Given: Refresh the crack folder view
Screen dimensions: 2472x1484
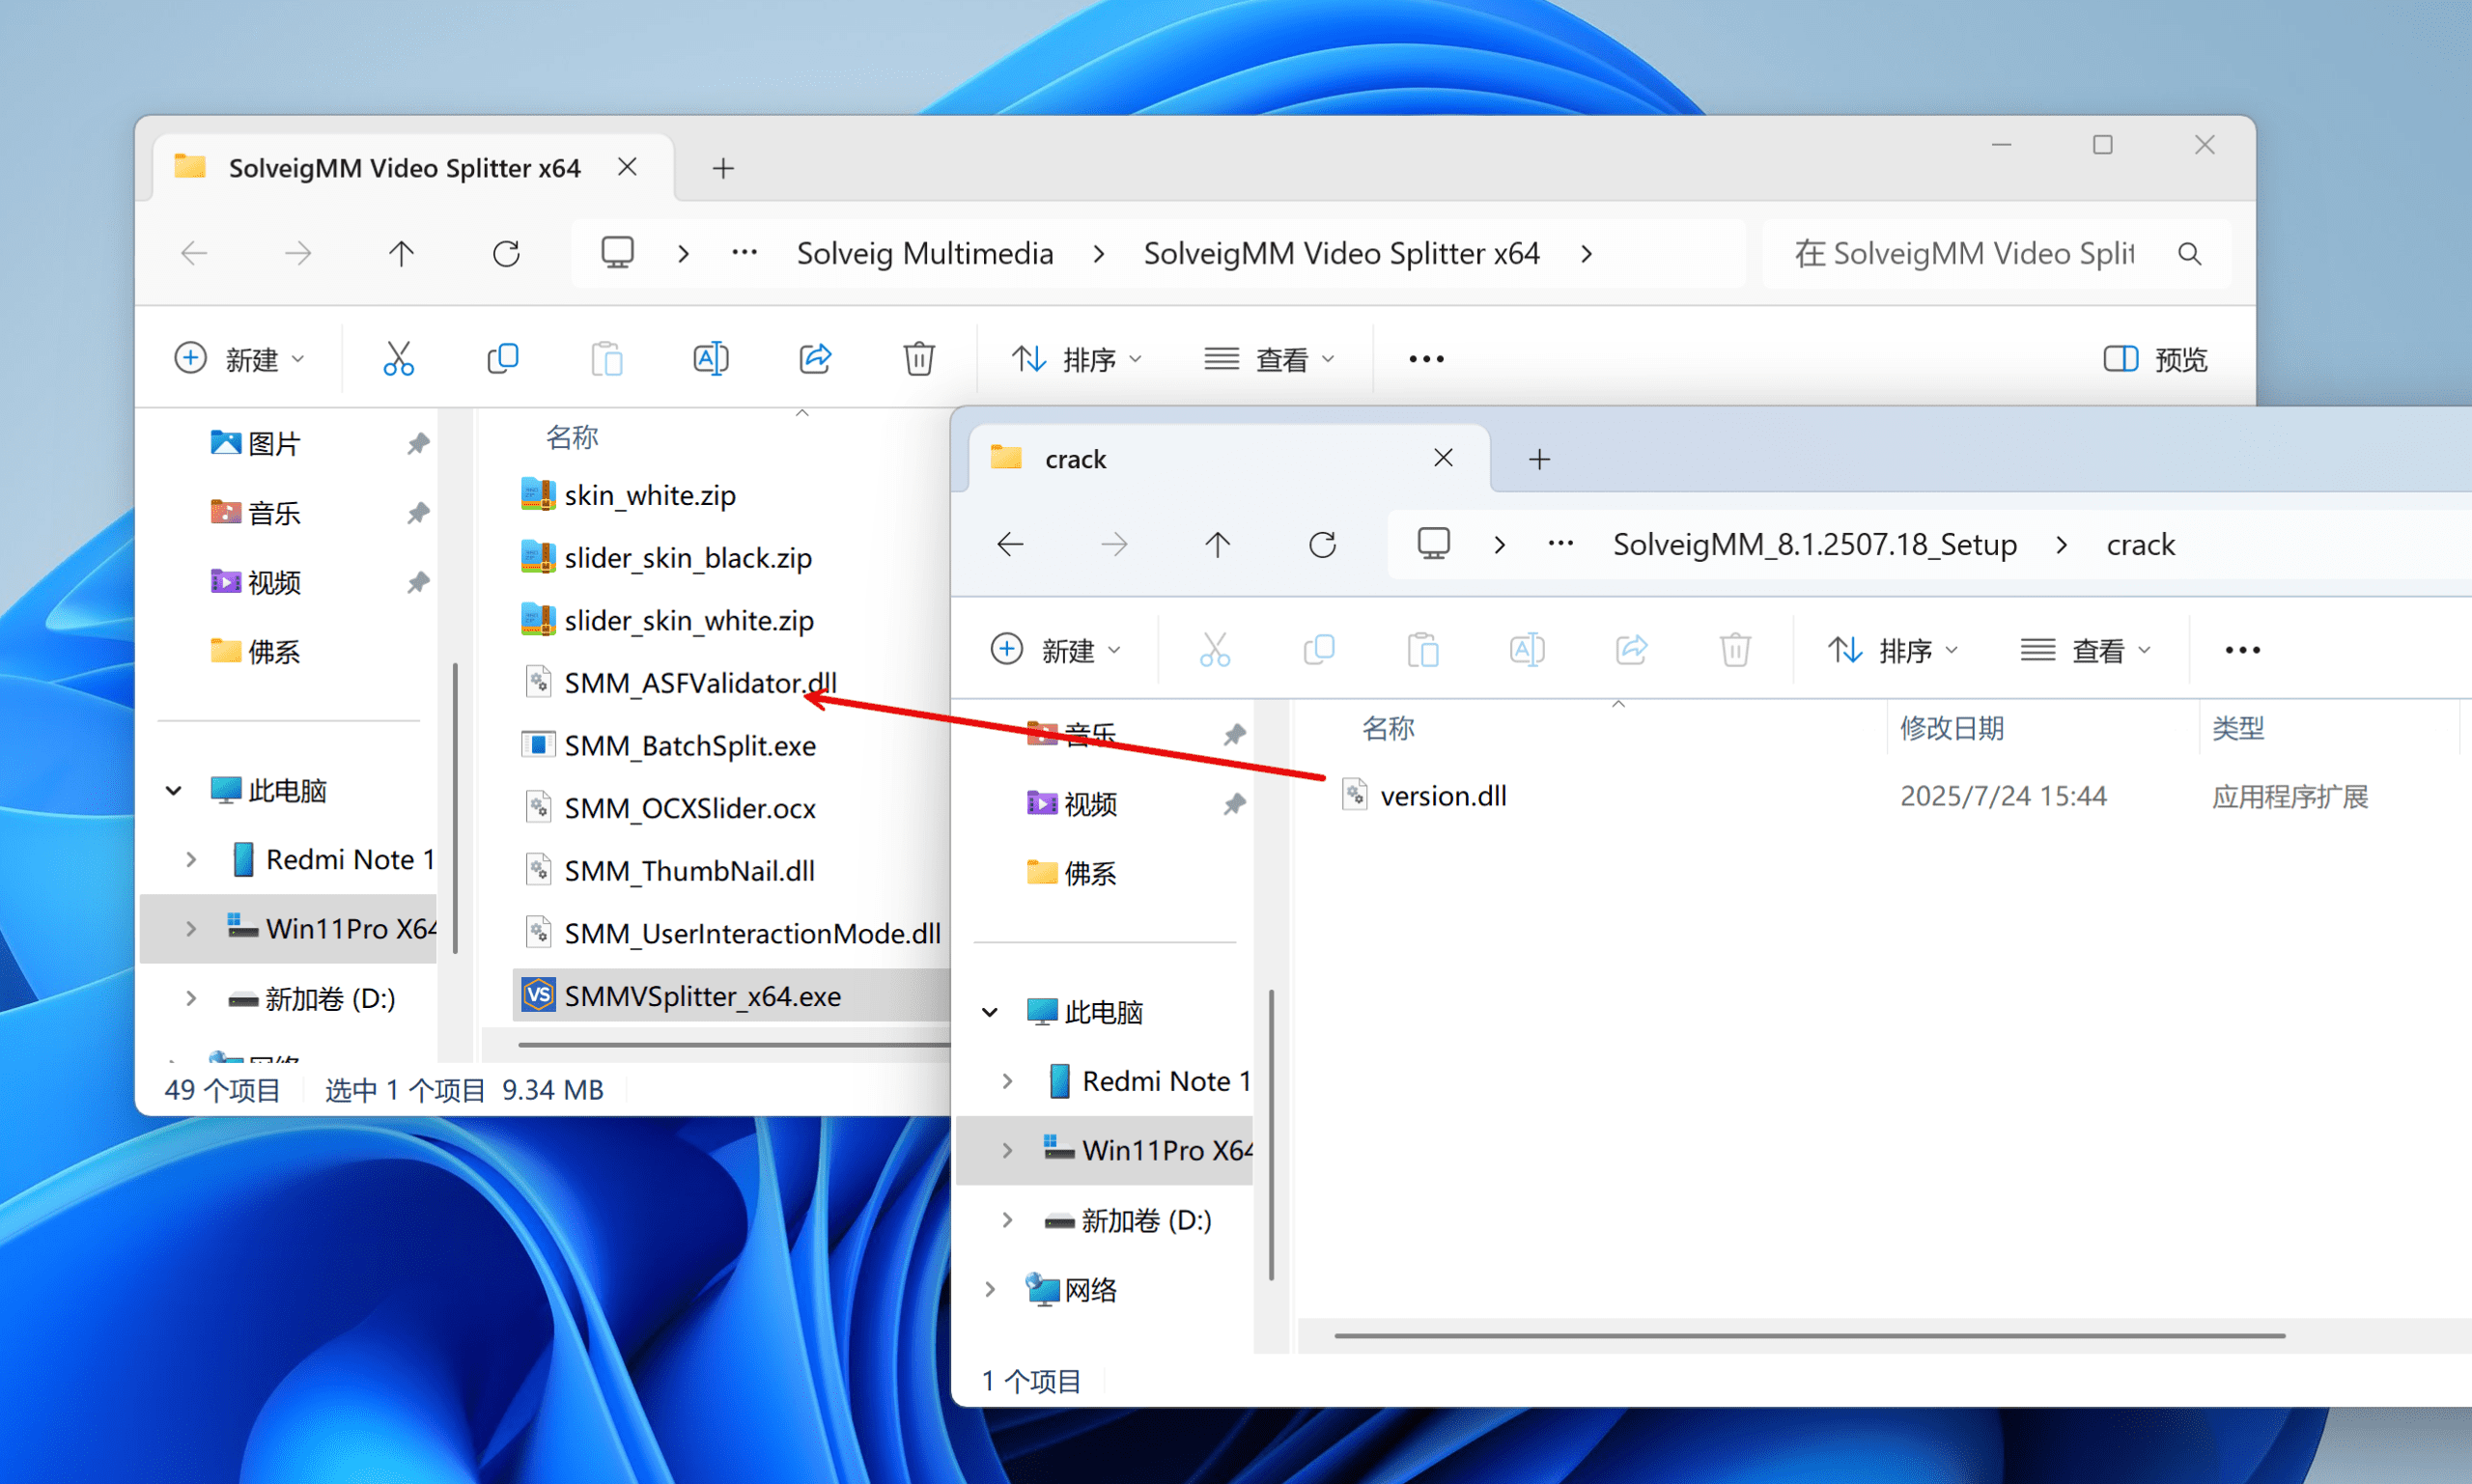Looking at the screenshot, I should 1322,545.
